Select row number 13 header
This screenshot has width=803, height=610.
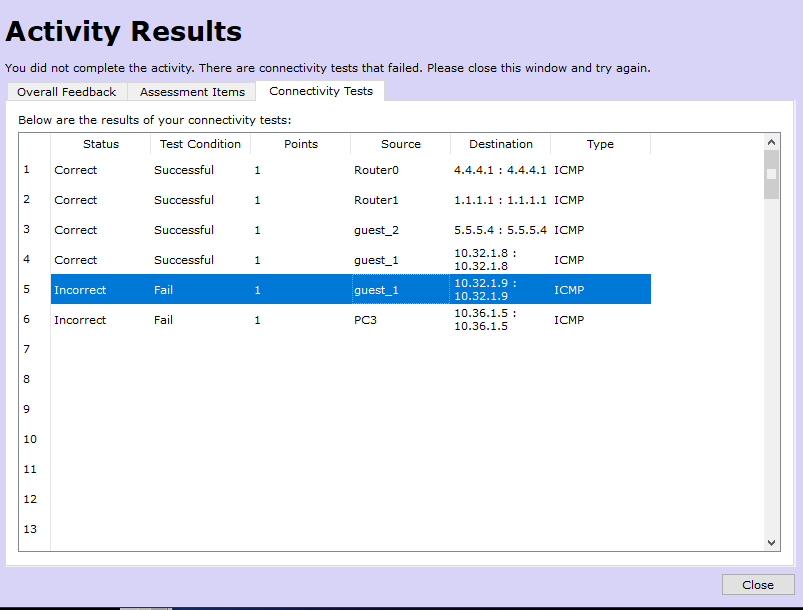pos(34,529)
